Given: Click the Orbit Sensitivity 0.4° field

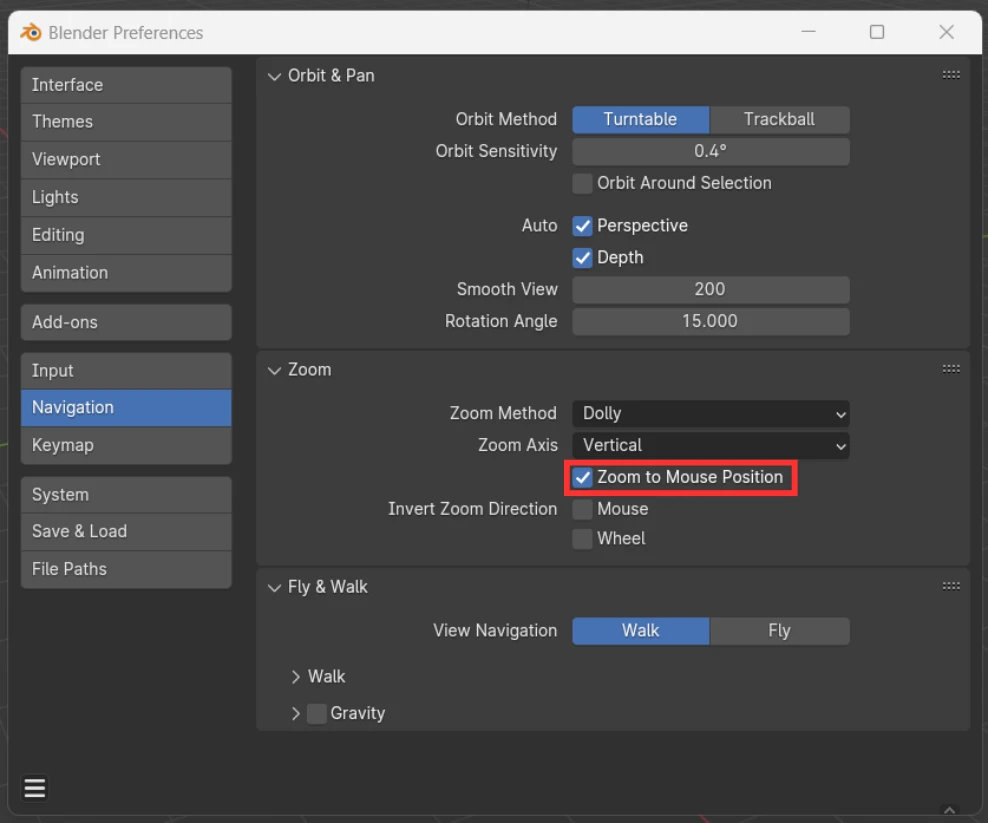Looking at the screenshot, I should click(711, 152).
